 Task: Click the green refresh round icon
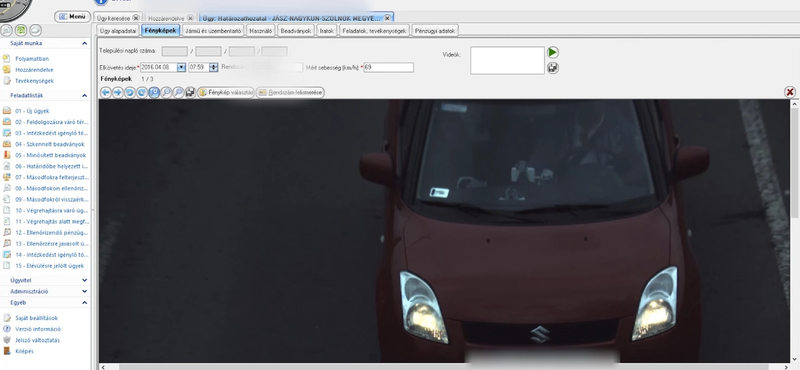(x=21, y=31)
